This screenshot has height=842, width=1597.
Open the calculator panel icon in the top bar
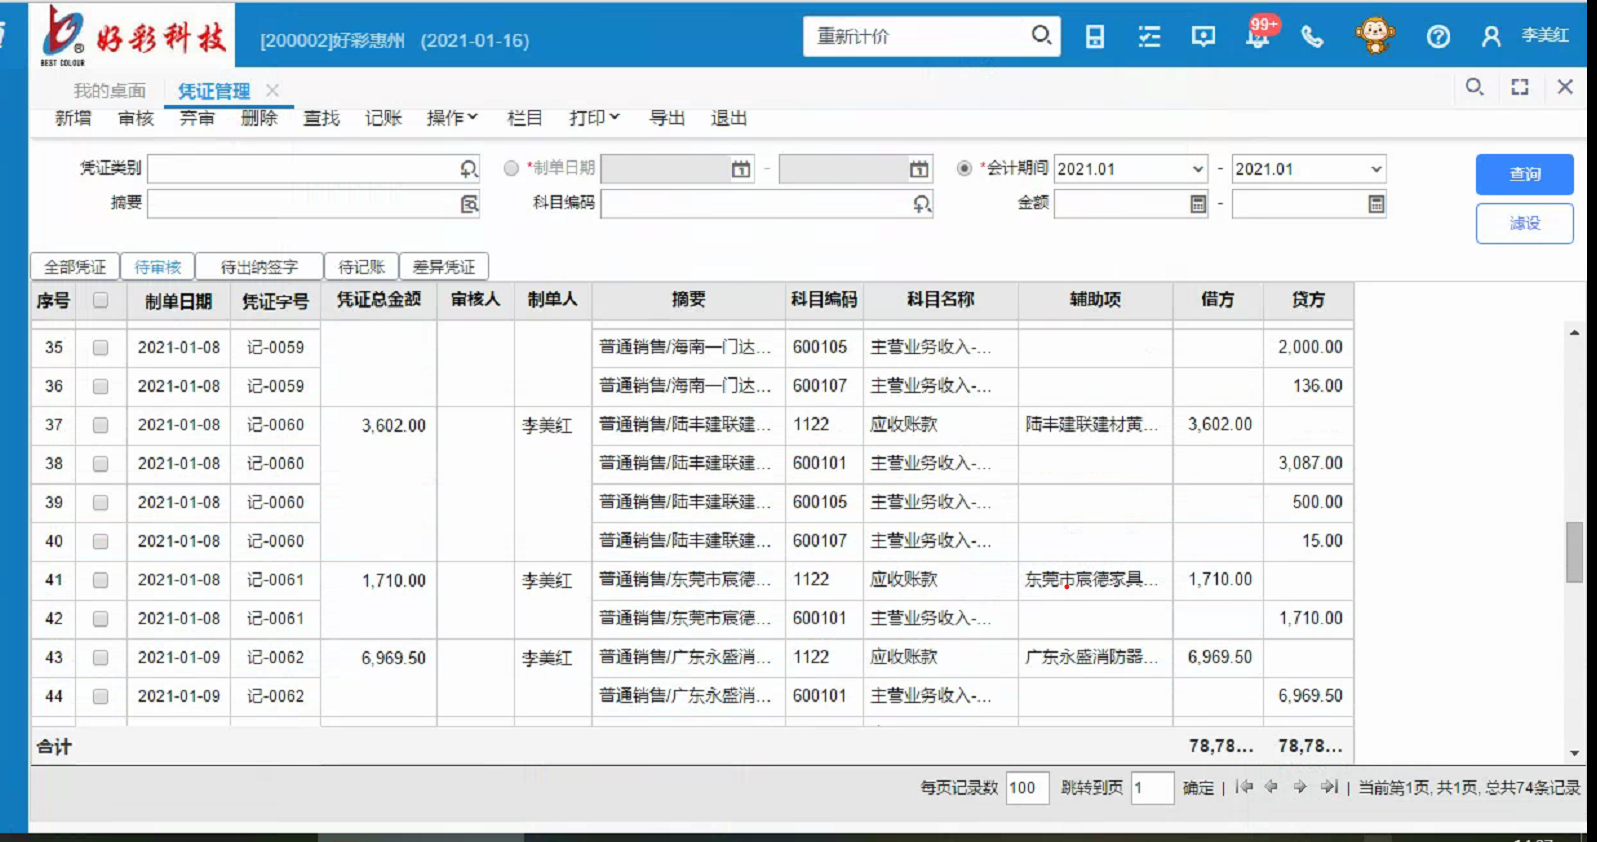(x=1095, y=37)
